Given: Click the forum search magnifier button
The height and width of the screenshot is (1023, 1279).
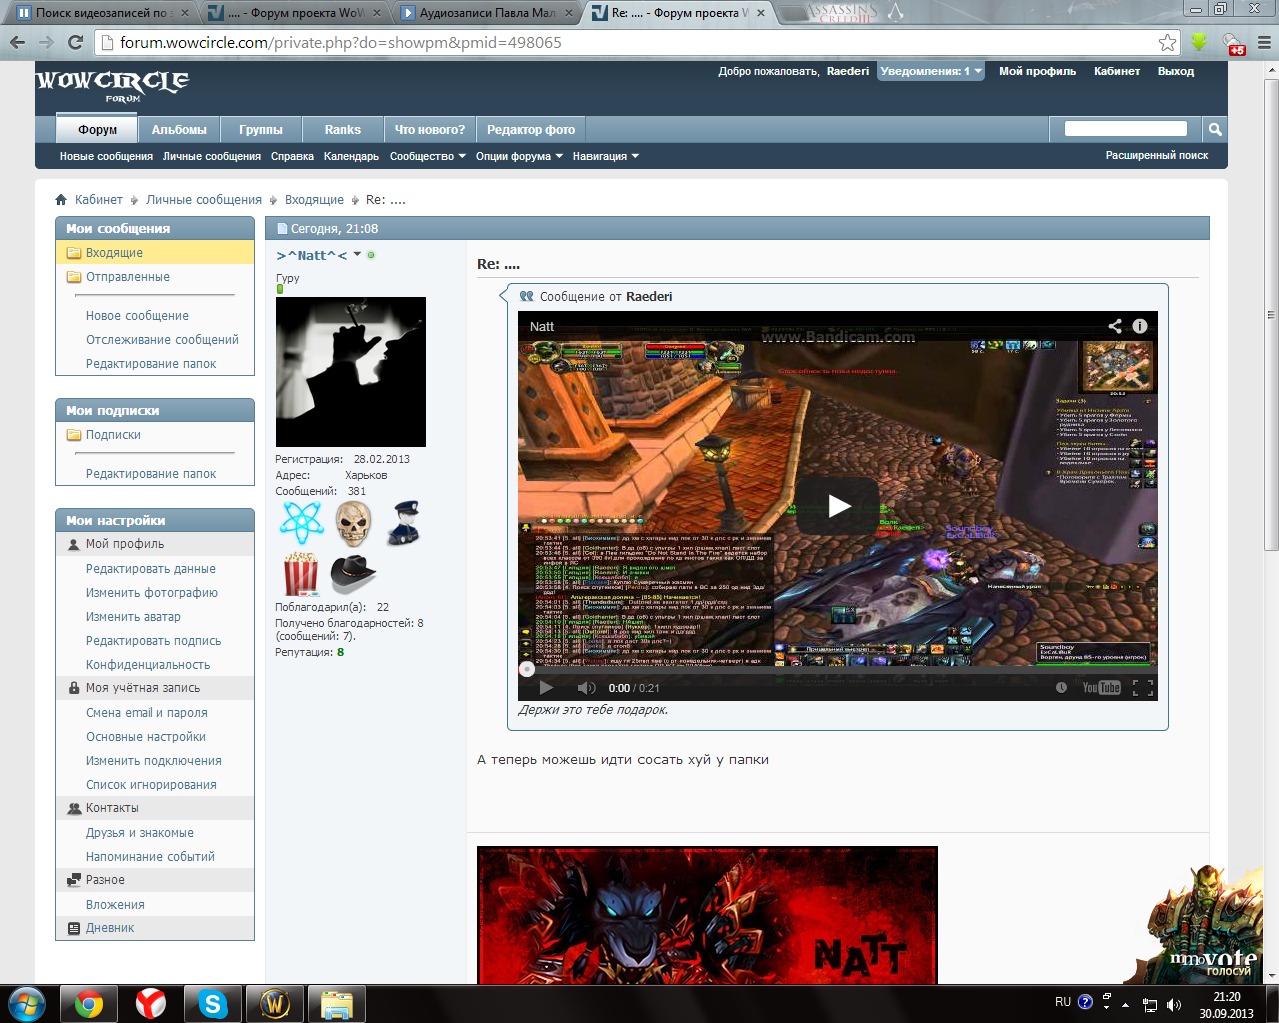Looking at the screenshot, I should [1214, 129].
